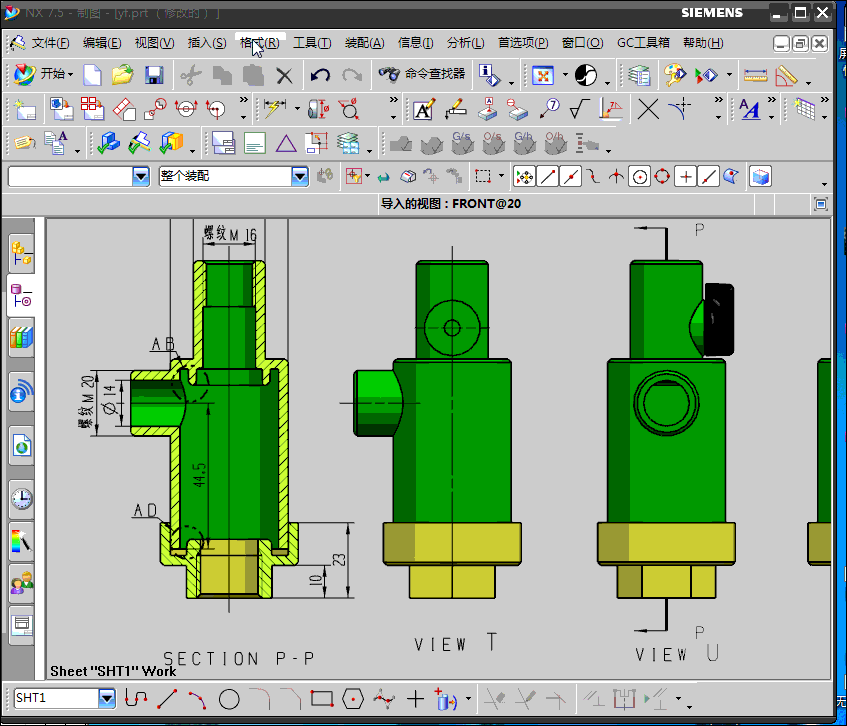Click the Undo arrow icon
847x726 pixels.
[320, 75]
